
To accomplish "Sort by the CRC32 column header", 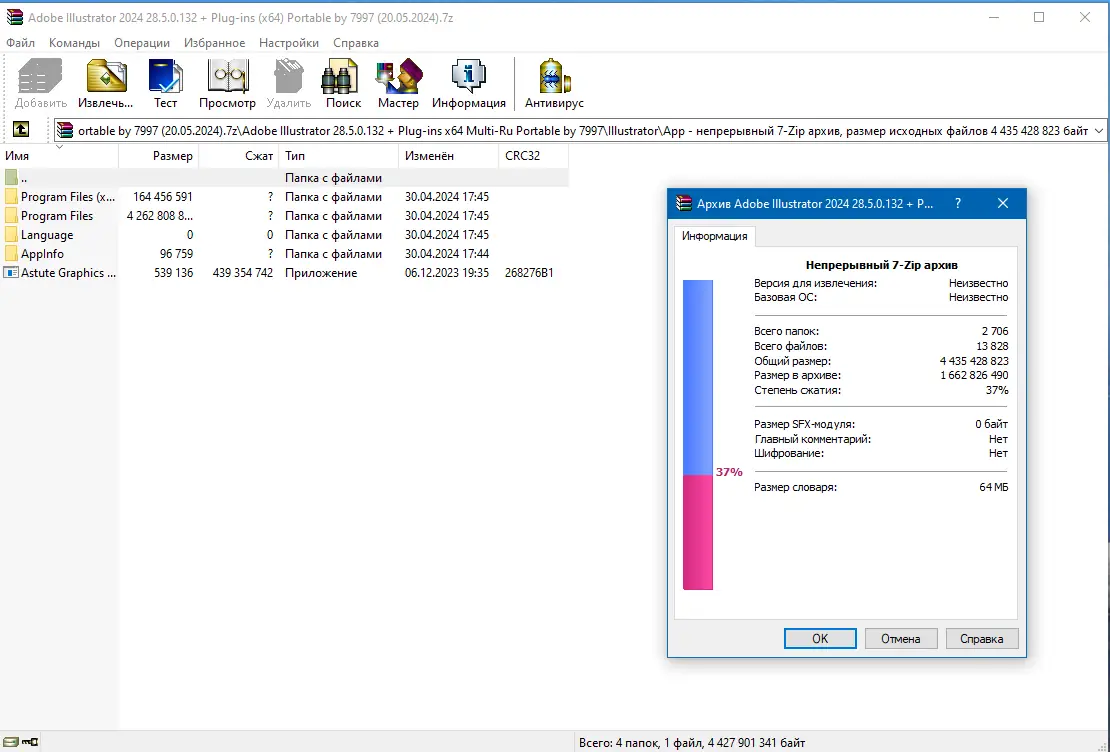I will point(534,156).
